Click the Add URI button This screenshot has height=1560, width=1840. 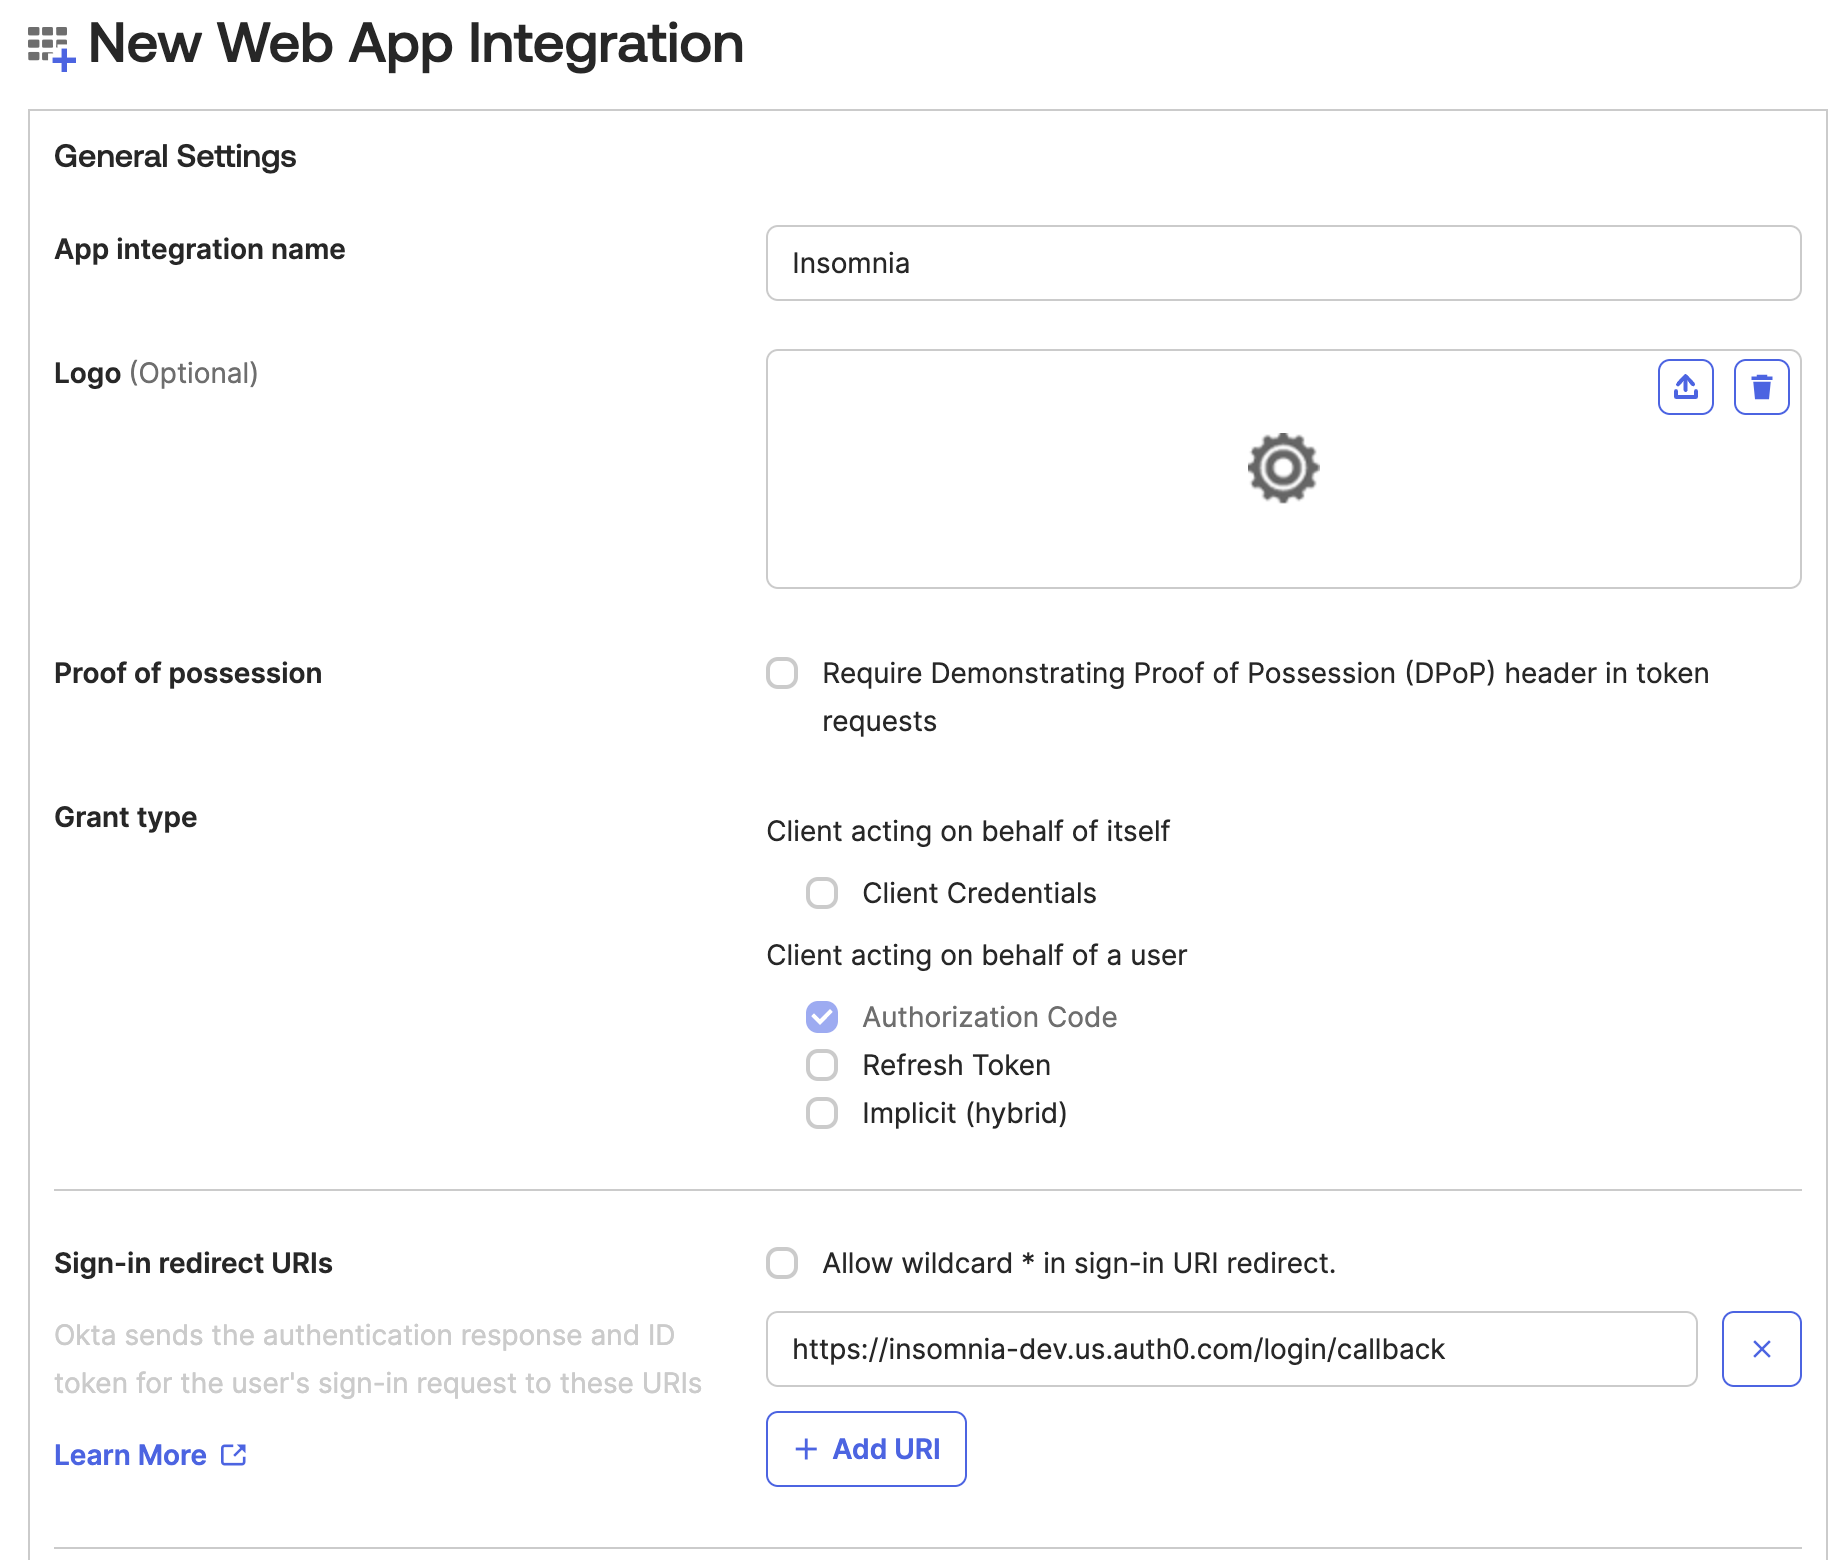(866, 1449)
